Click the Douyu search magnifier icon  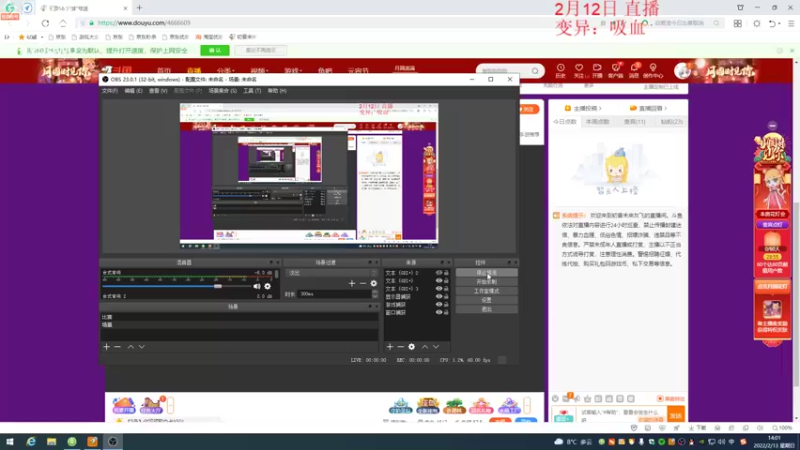coord(535,71)
